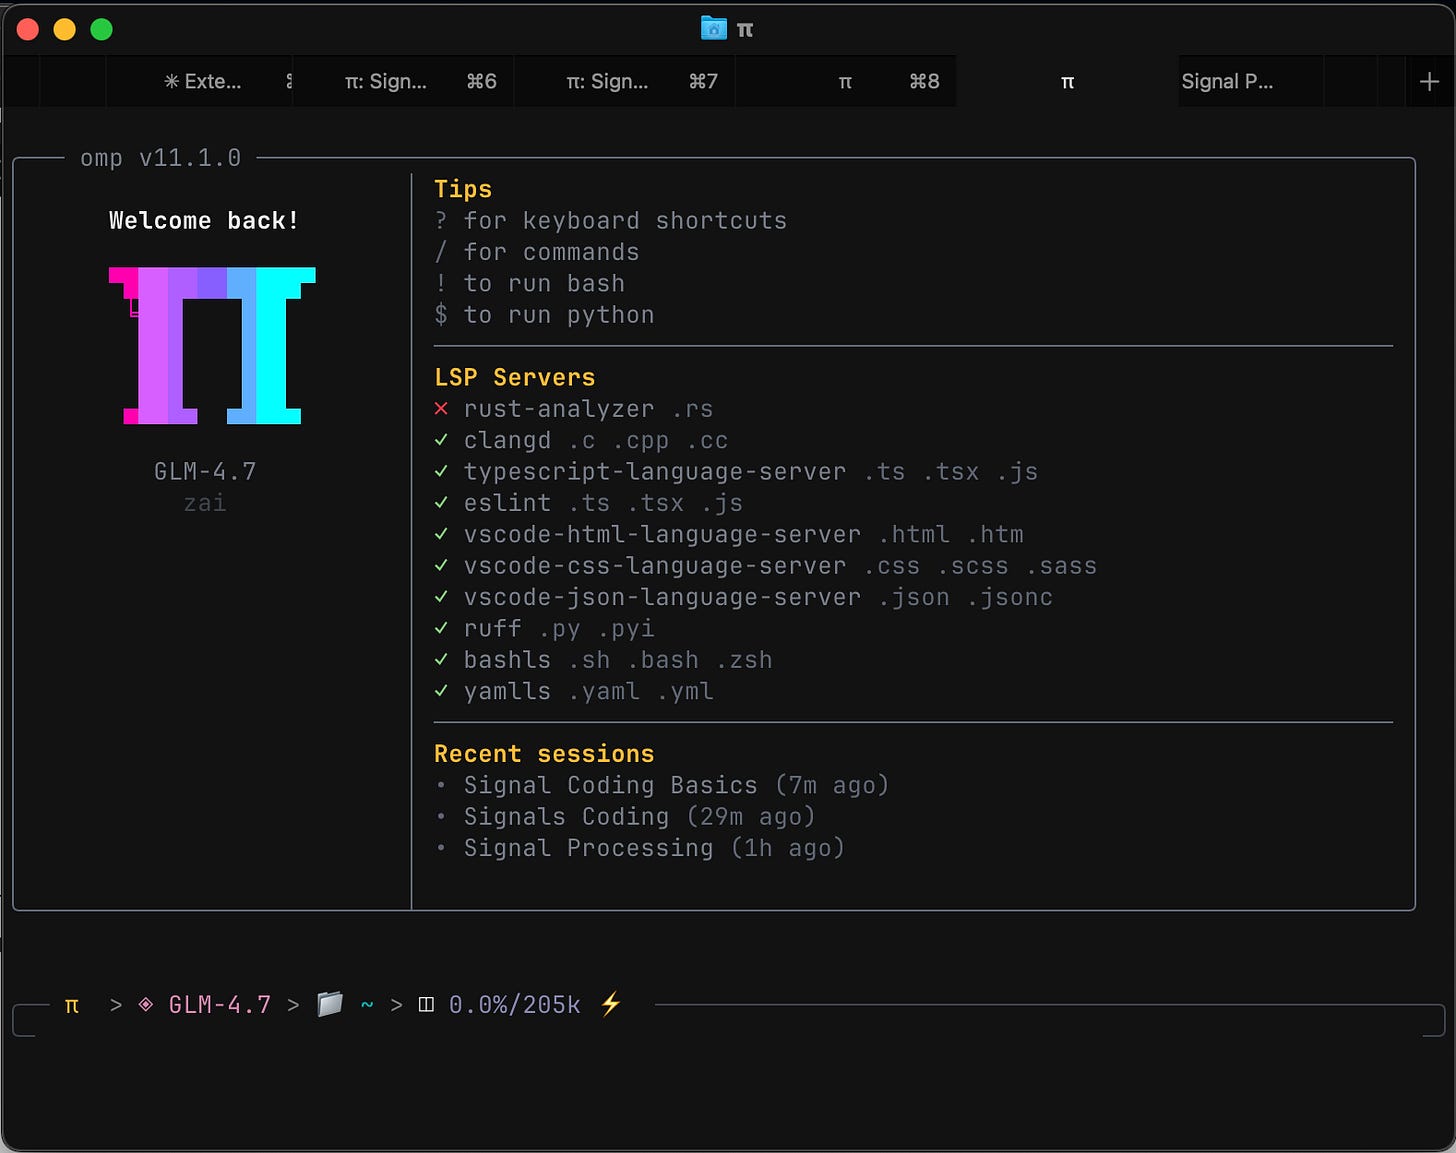1456x1153 pixels.
Task: Click the context window icon before 0.0%/205k
Action: [426, 1004]
